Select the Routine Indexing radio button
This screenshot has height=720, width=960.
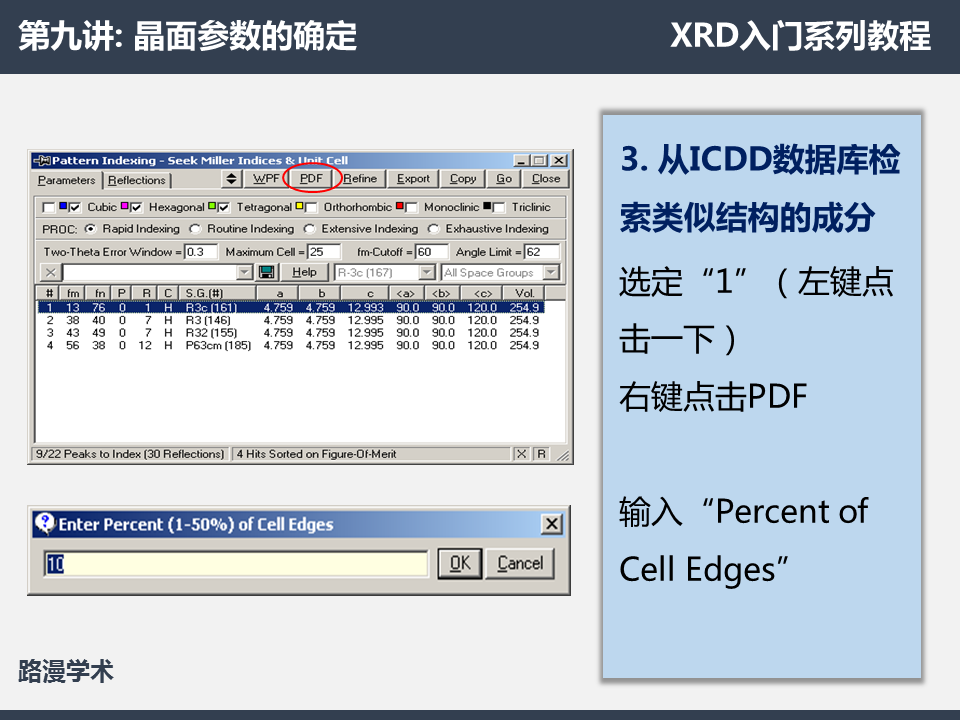click(195, 228)
